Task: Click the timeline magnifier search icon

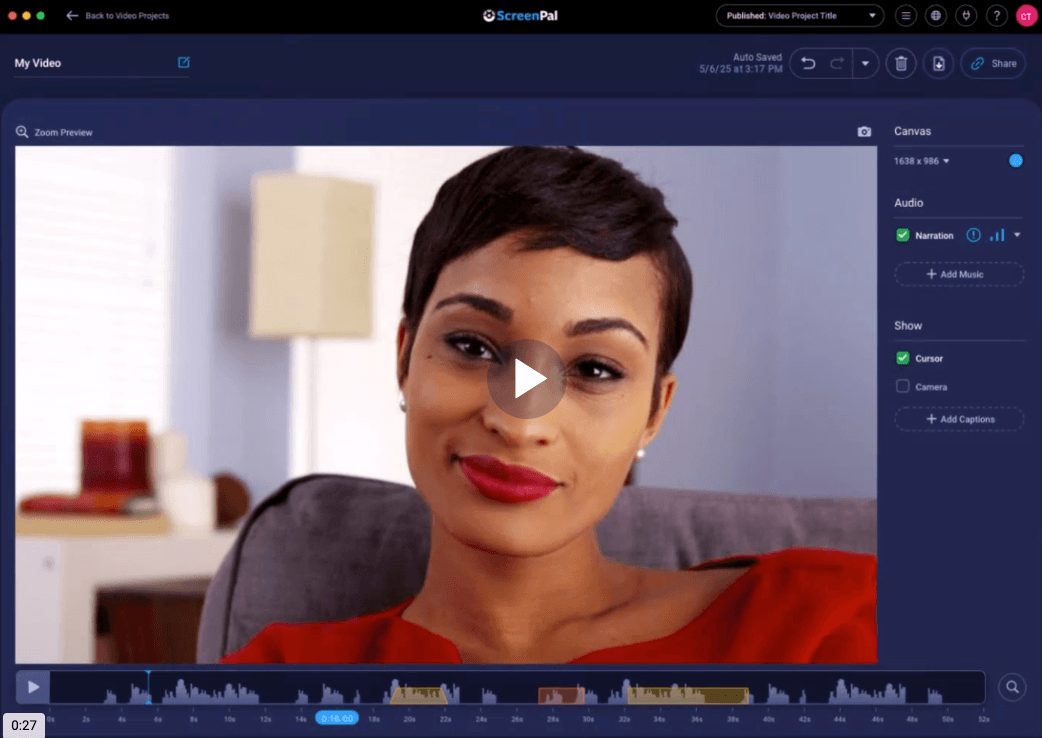Action: 1012,687
